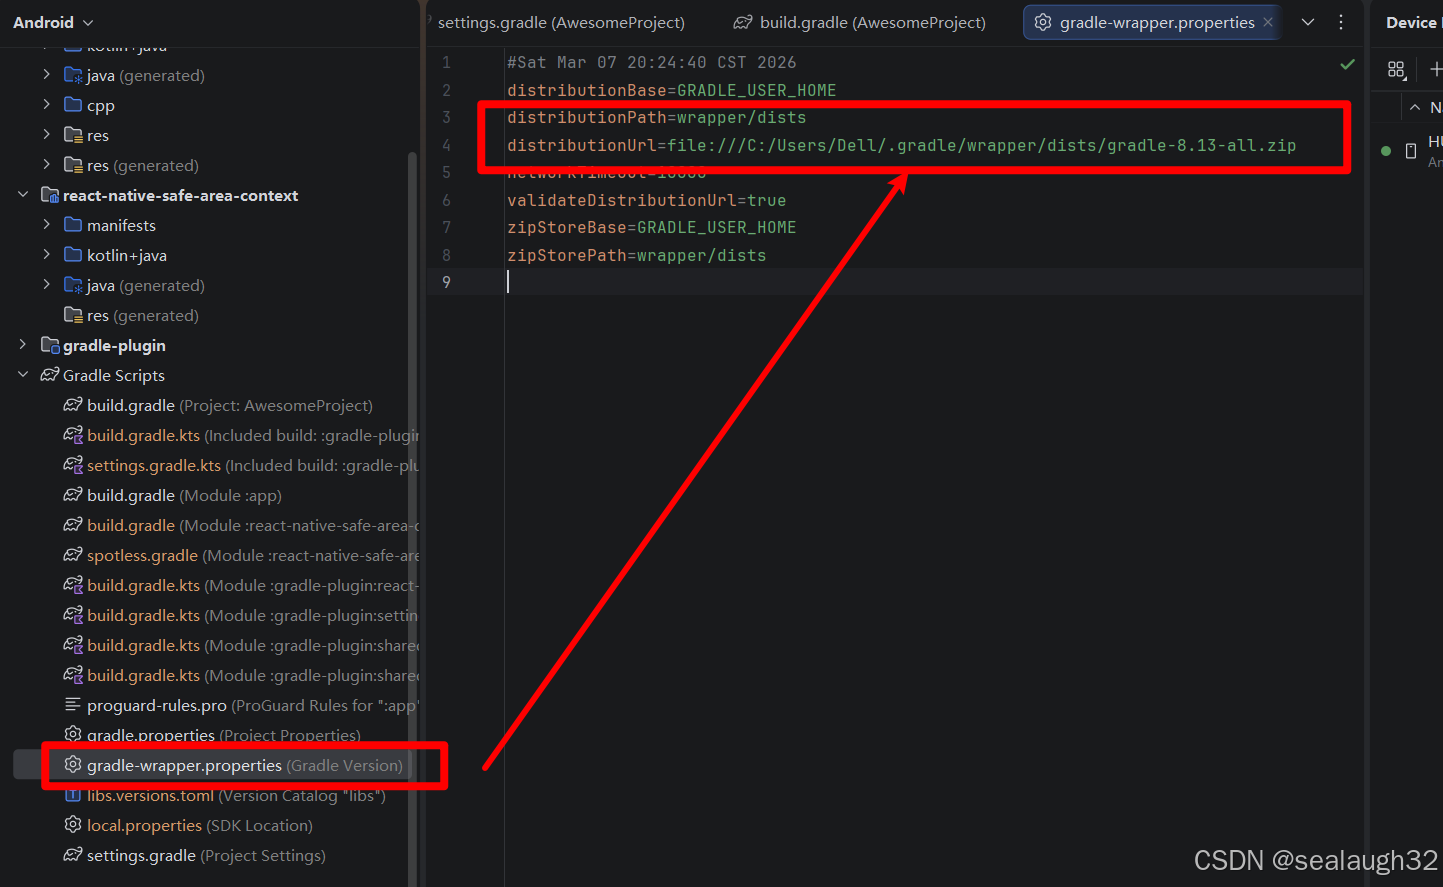Click the validateDistributionUrl=true line
Image resolution: width=1443 pixels, height=887 pixels.
click(x=646, y=200)
